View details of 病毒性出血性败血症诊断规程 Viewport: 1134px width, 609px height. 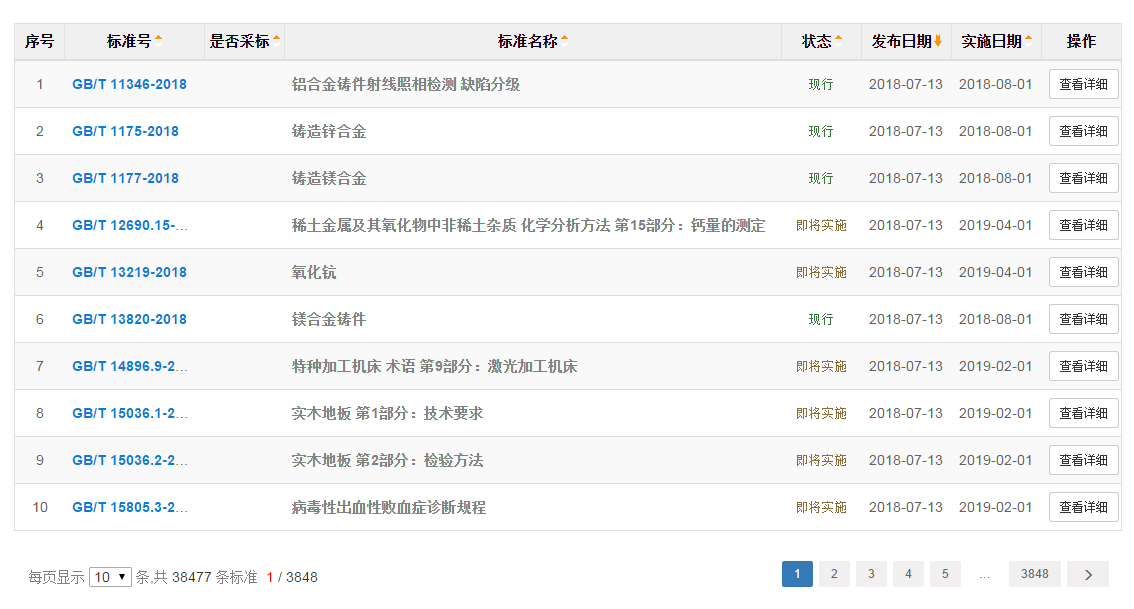coord(1083,507)
